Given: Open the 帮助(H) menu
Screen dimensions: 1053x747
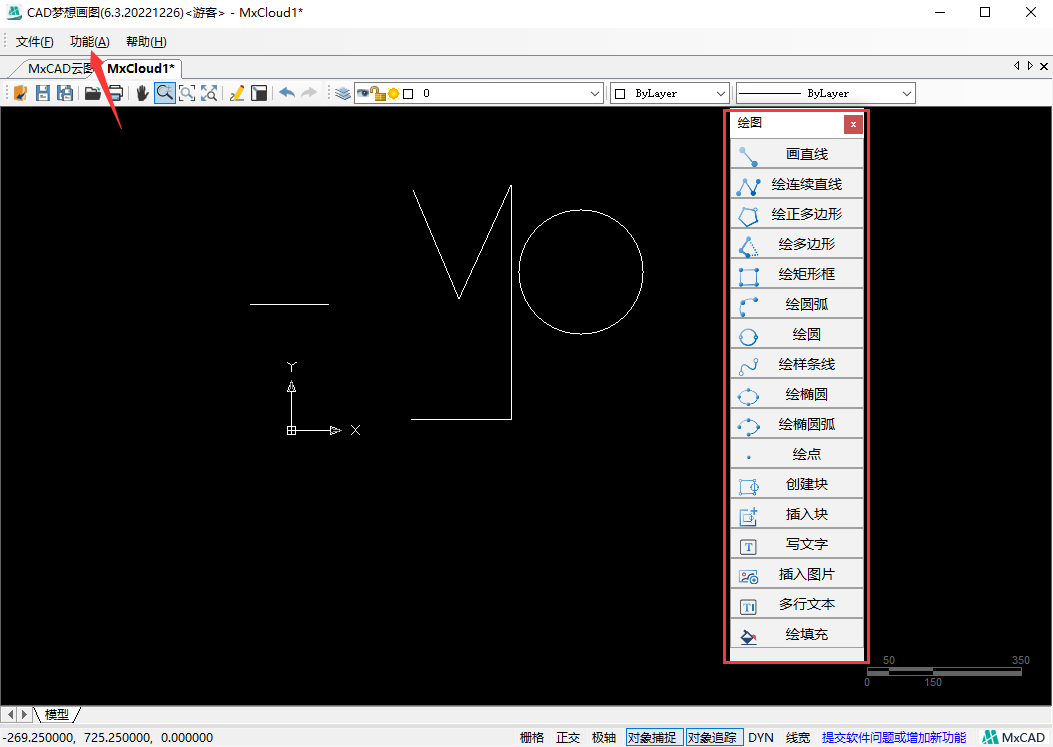Looking at the screenshot, I should [x=146, y=42].
